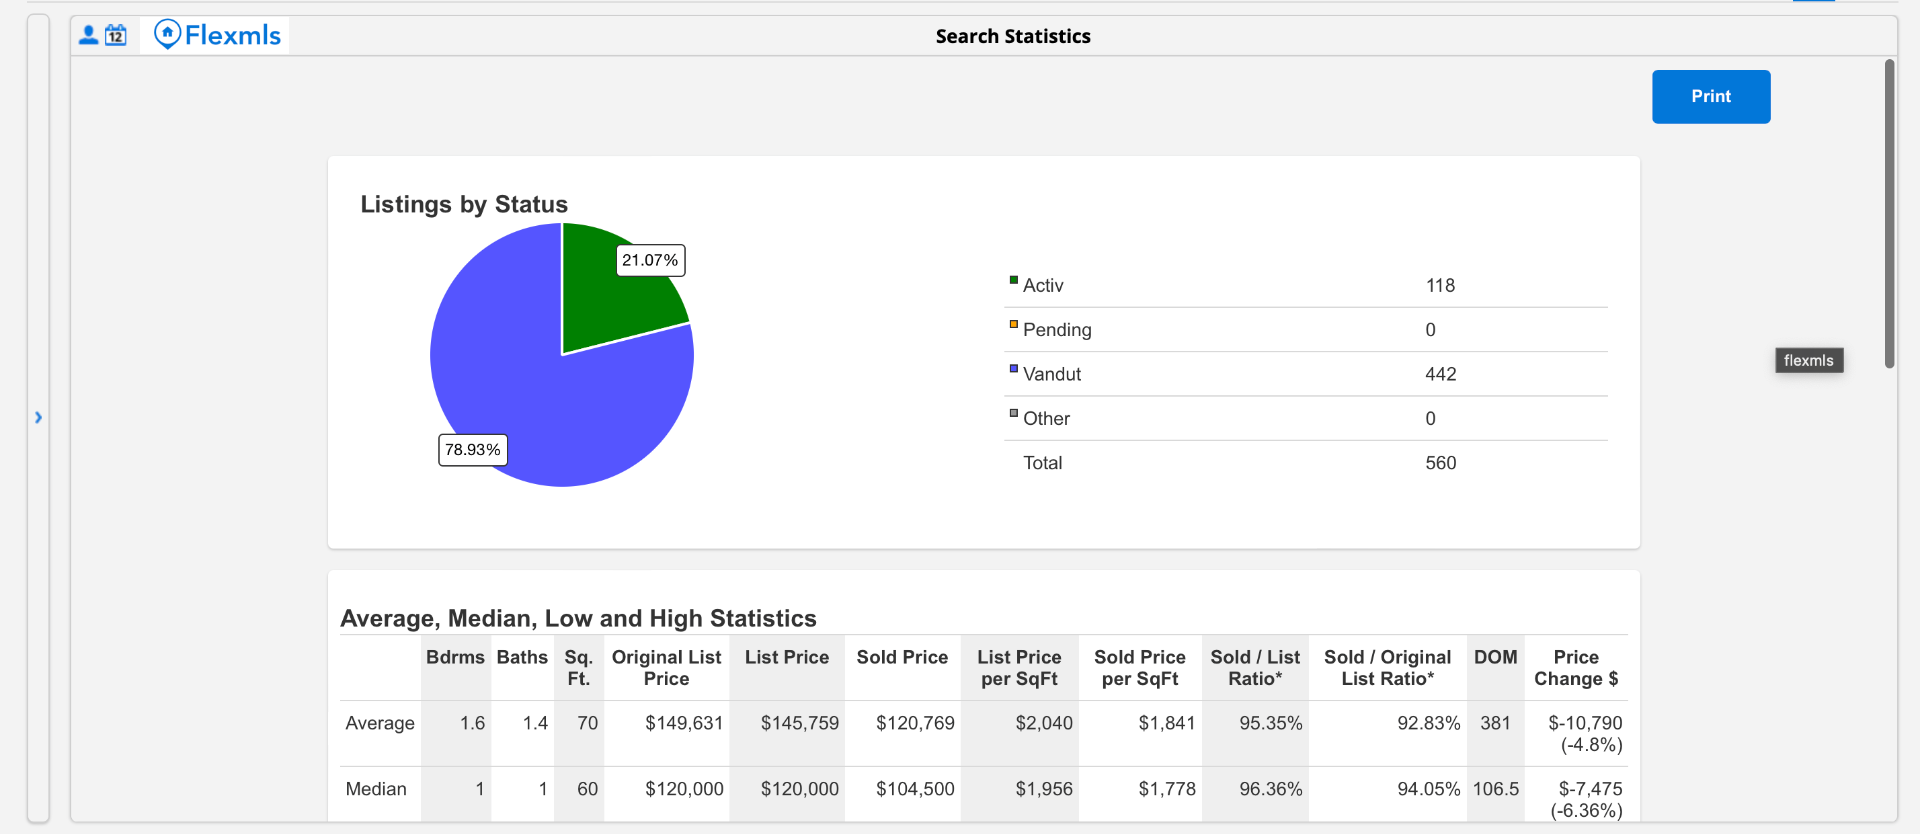Viewport: 1920px width, 834px height.
Task: Click the average DOM value 381
Action: pyautogui.click(x=1495, y=723)
